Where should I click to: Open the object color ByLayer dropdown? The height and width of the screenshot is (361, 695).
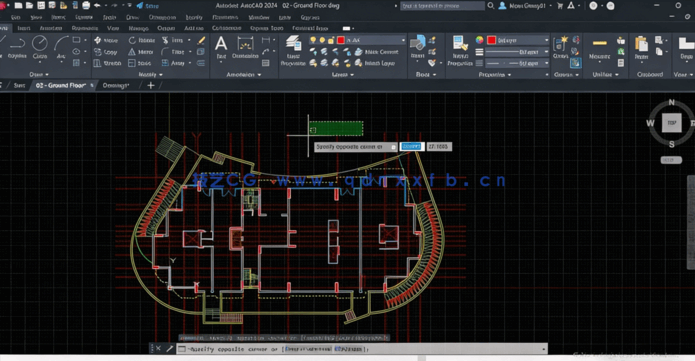pyautogui.click(x=546, y=40)
